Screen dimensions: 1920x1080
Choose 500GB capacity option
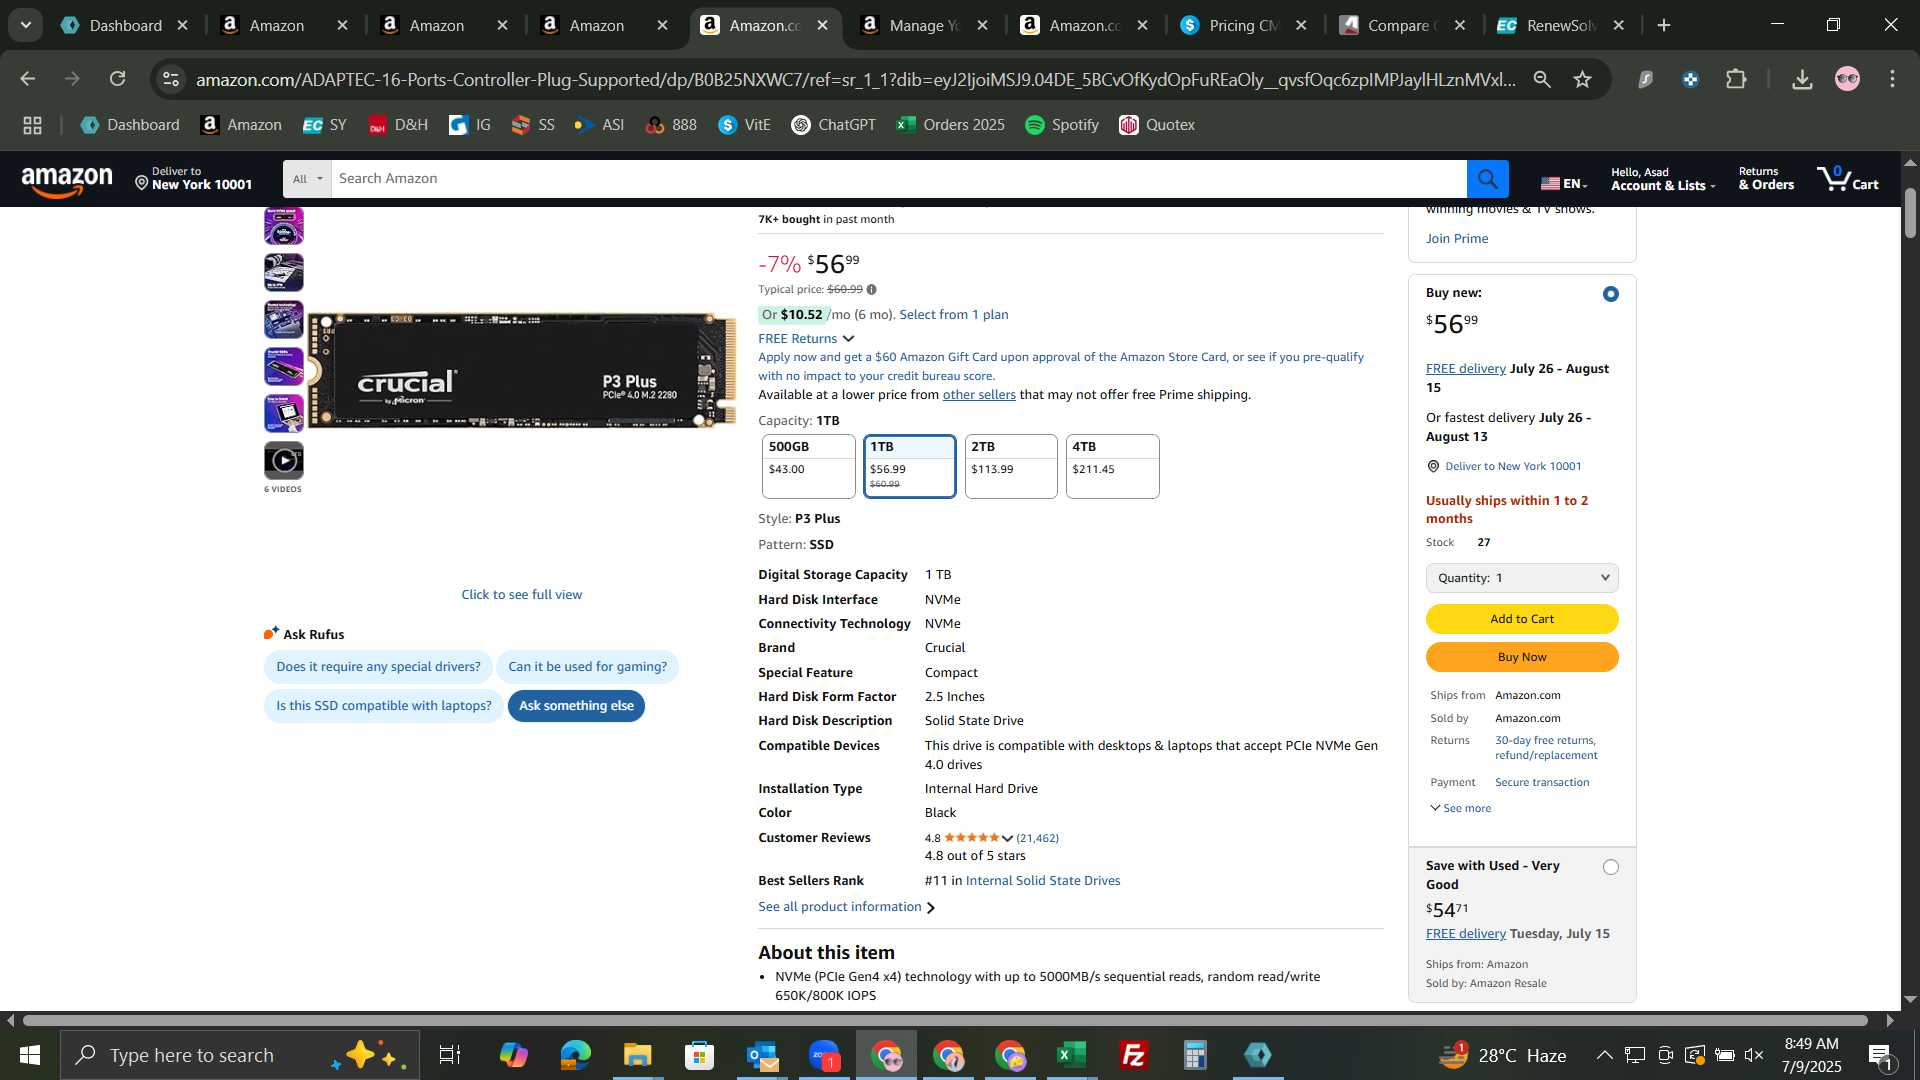(x=808, y=466)
